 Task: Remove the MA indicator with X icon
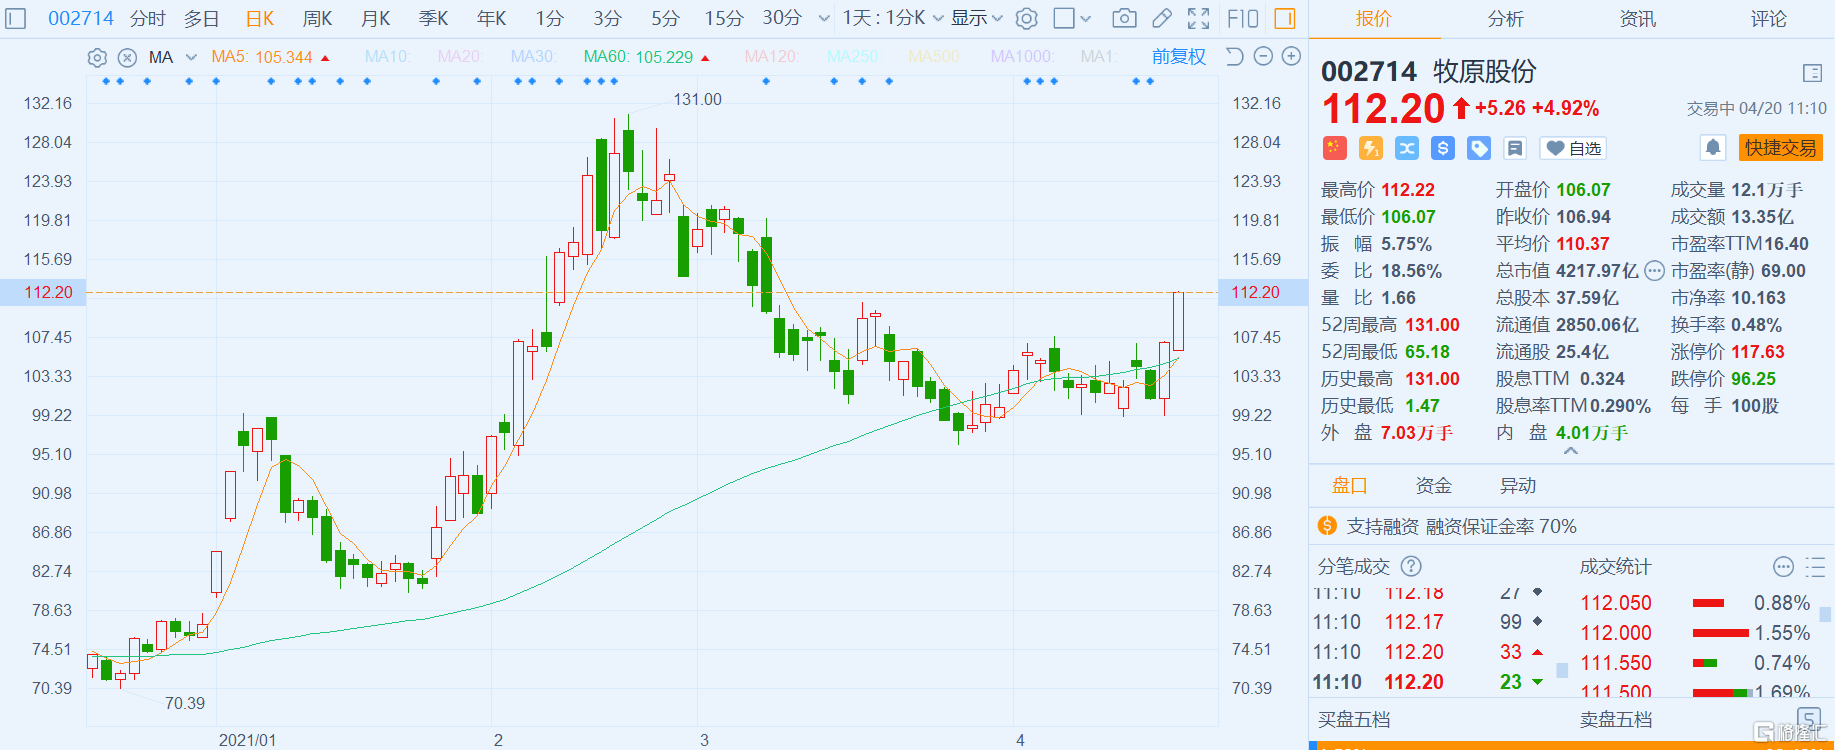pos(127,57)
